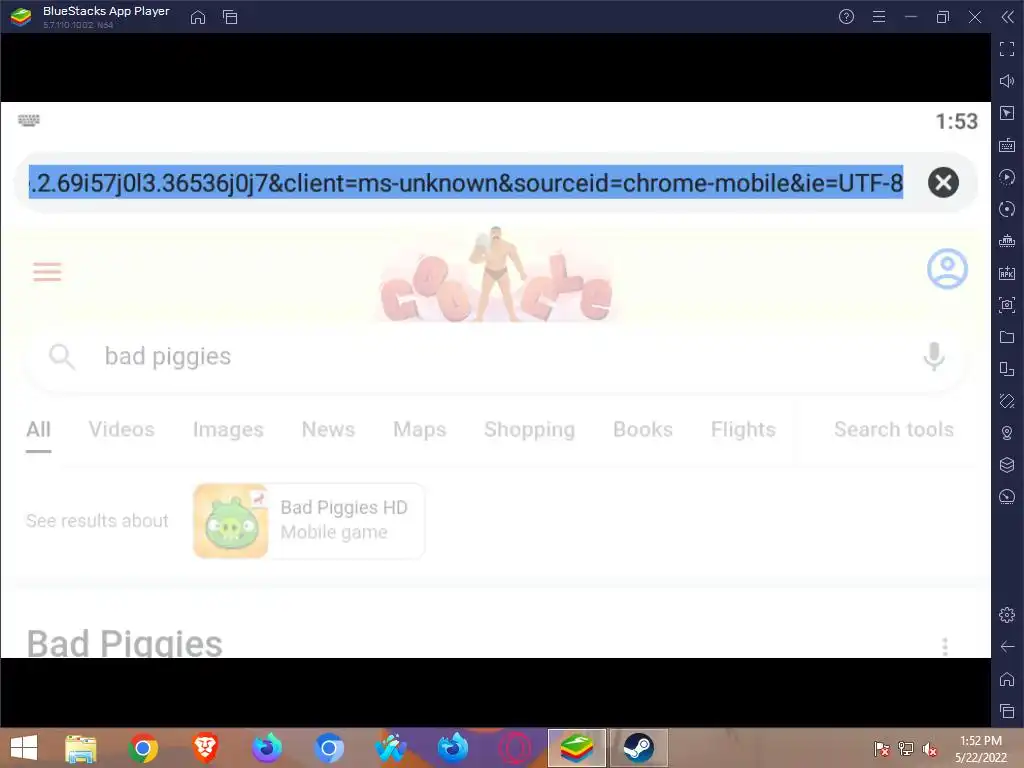This screenshot has width=1024, height=768.
Task: Open Google's hamburger menu on the page
Action: click(x=47, y=271)
